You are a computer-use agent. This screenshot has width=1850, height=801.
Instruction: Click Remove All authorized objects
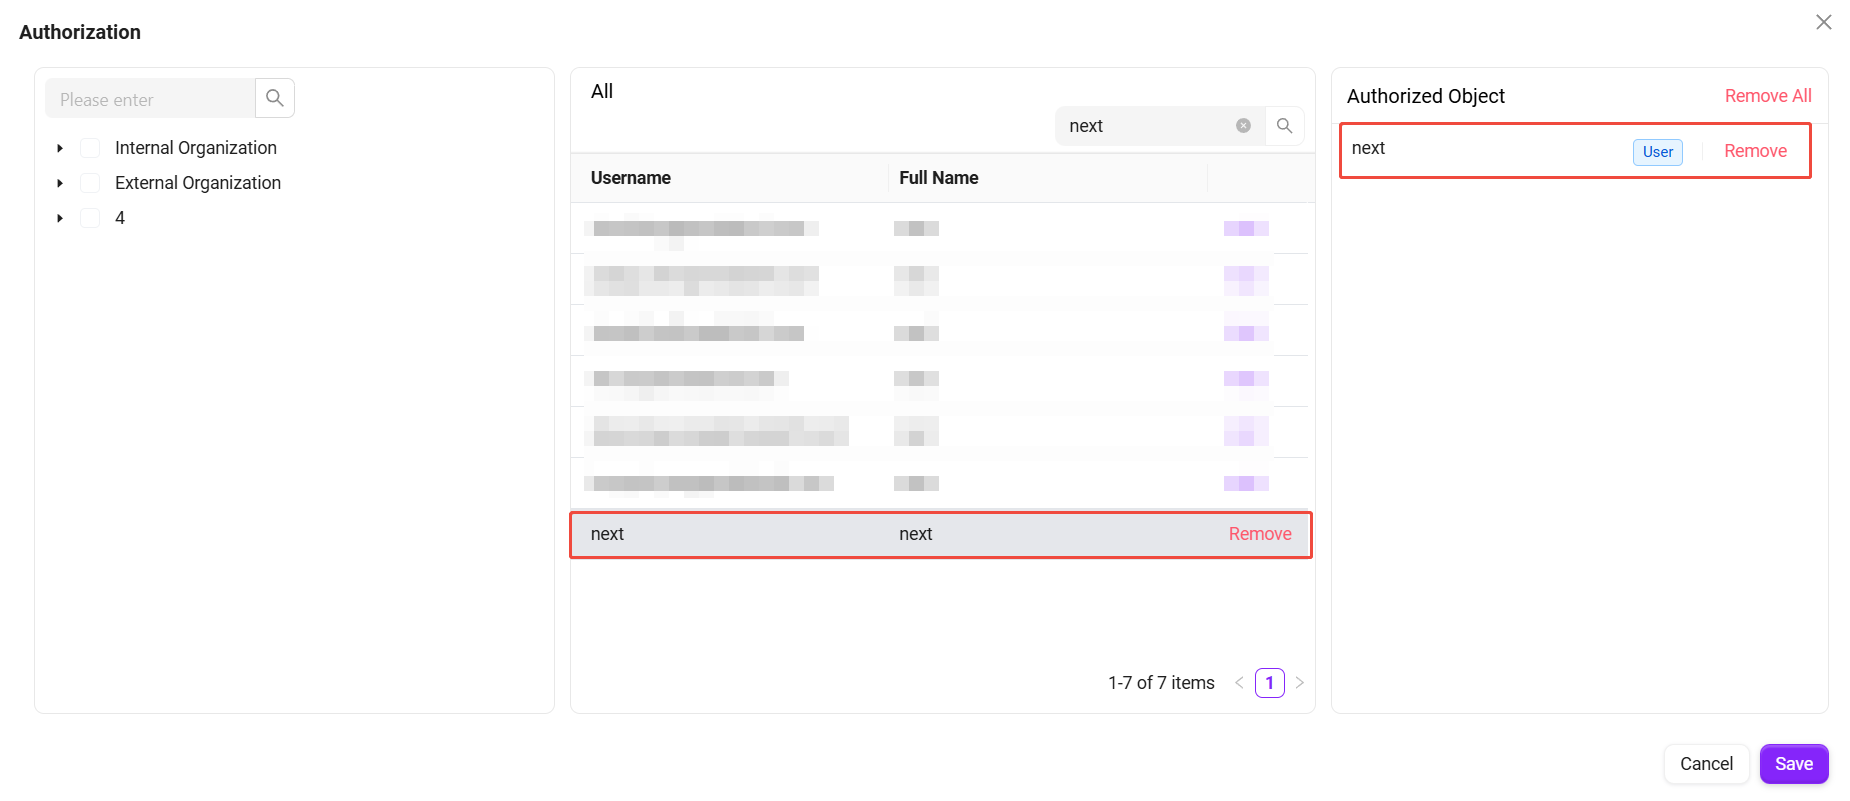[1768, 96]
